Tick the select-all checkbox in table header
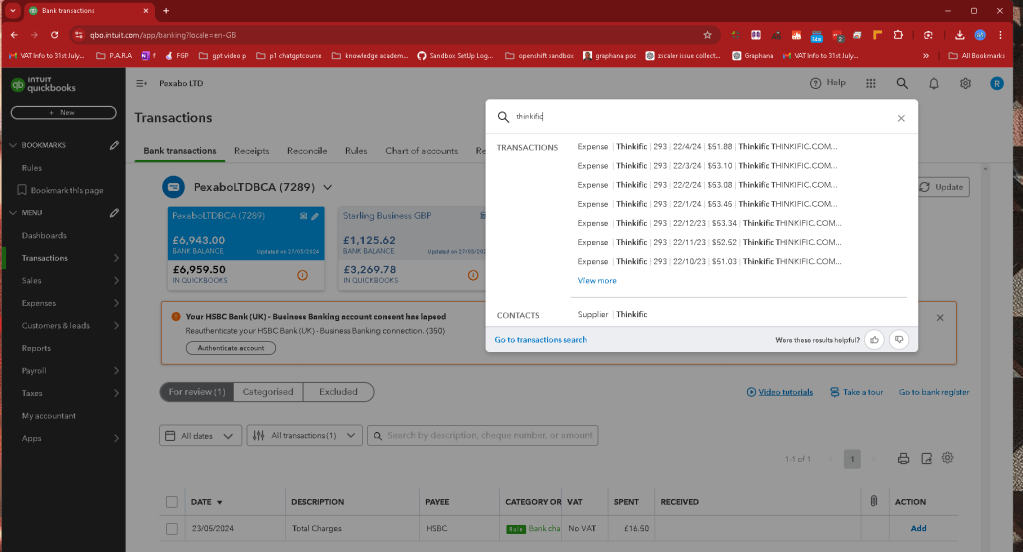Image resolution: width=1023 pixels, height=552 pixels. [x=172, y=502]
